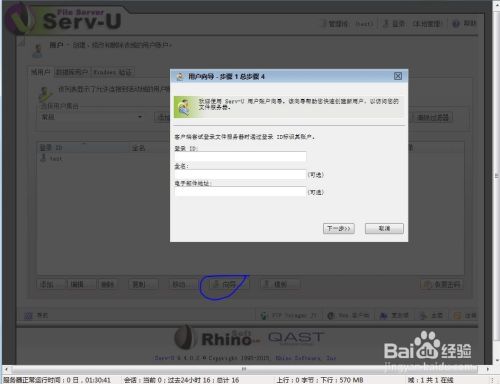Screen dimensions: 500x384
Task: Click the user icon on the test row
Action: click(43, 158)
